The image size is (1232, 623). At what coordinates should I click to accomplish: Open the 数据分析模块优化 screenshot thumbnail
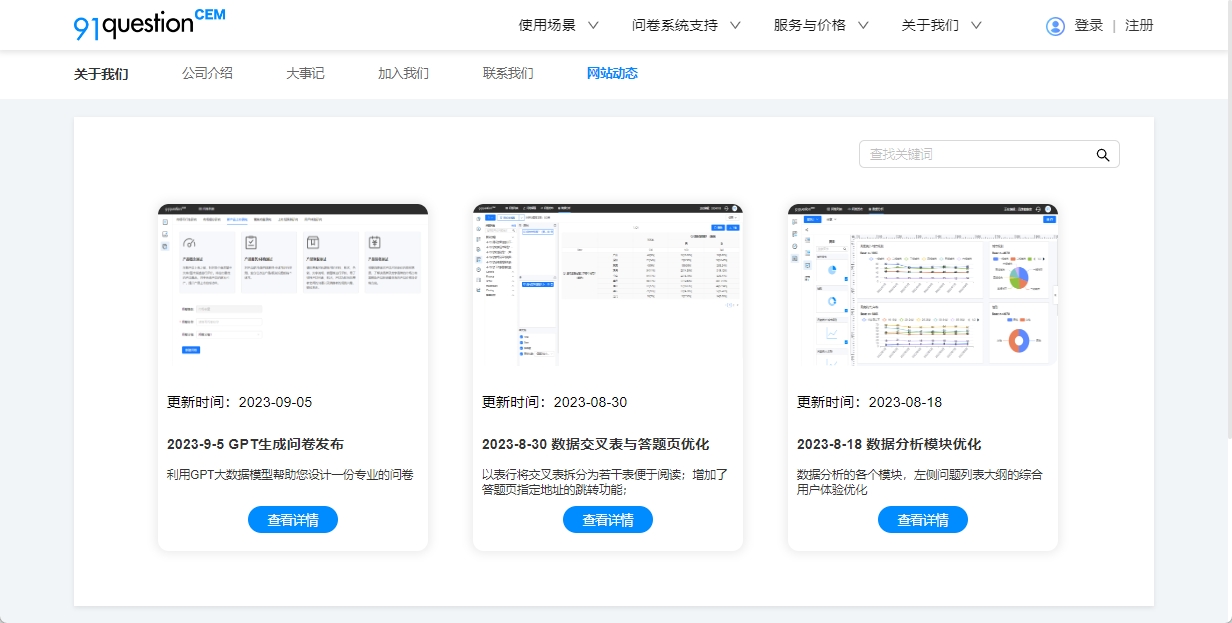pyautogui.click(x=923, y=285)
